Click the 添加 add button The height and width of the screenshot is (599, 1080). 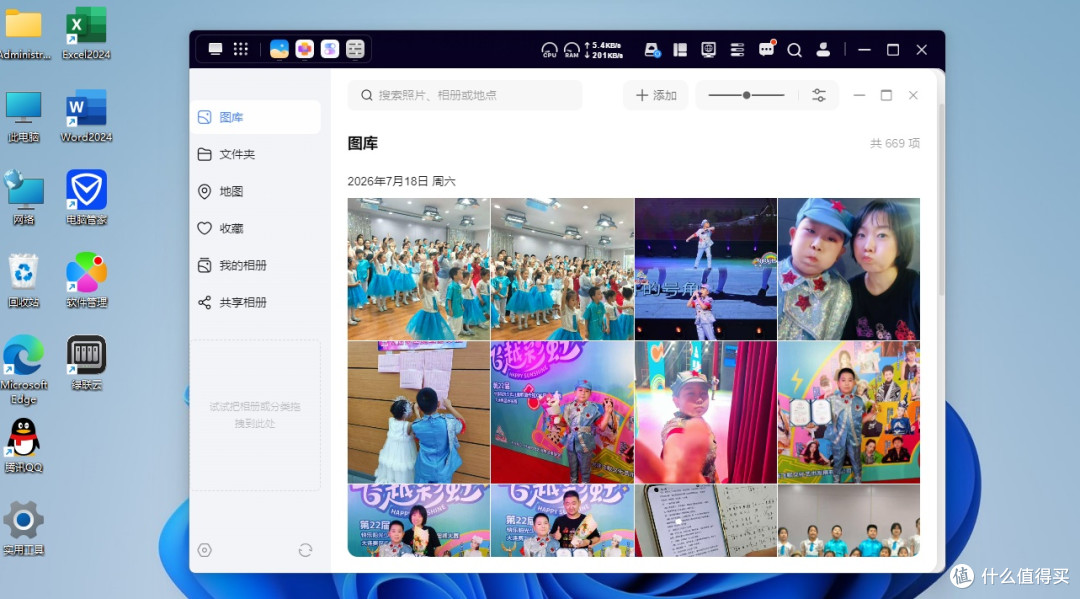pos(656,95)
